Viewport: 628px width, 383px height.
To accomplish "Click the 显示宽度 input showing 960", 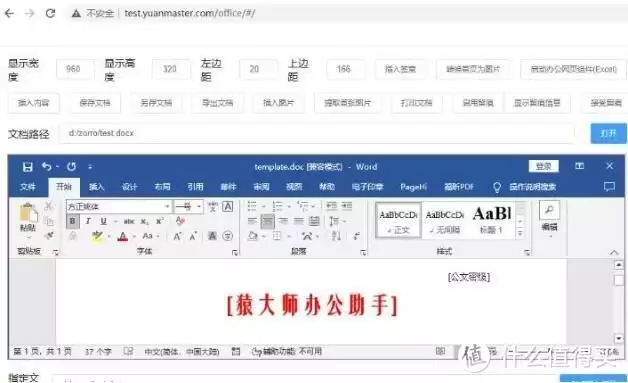I will point(74,69).
